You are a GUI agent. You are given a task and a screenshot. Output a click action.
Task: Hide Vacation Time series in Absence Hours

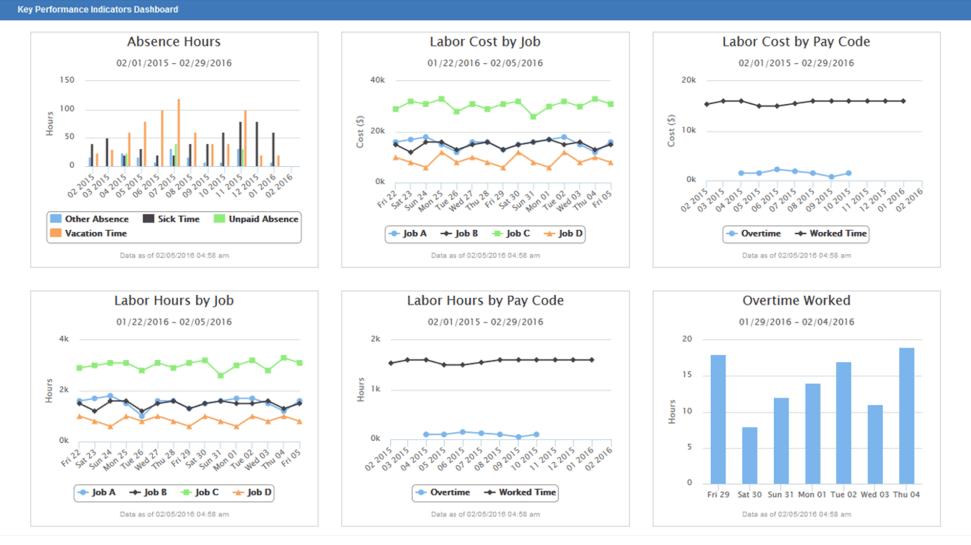click(95, 233)
